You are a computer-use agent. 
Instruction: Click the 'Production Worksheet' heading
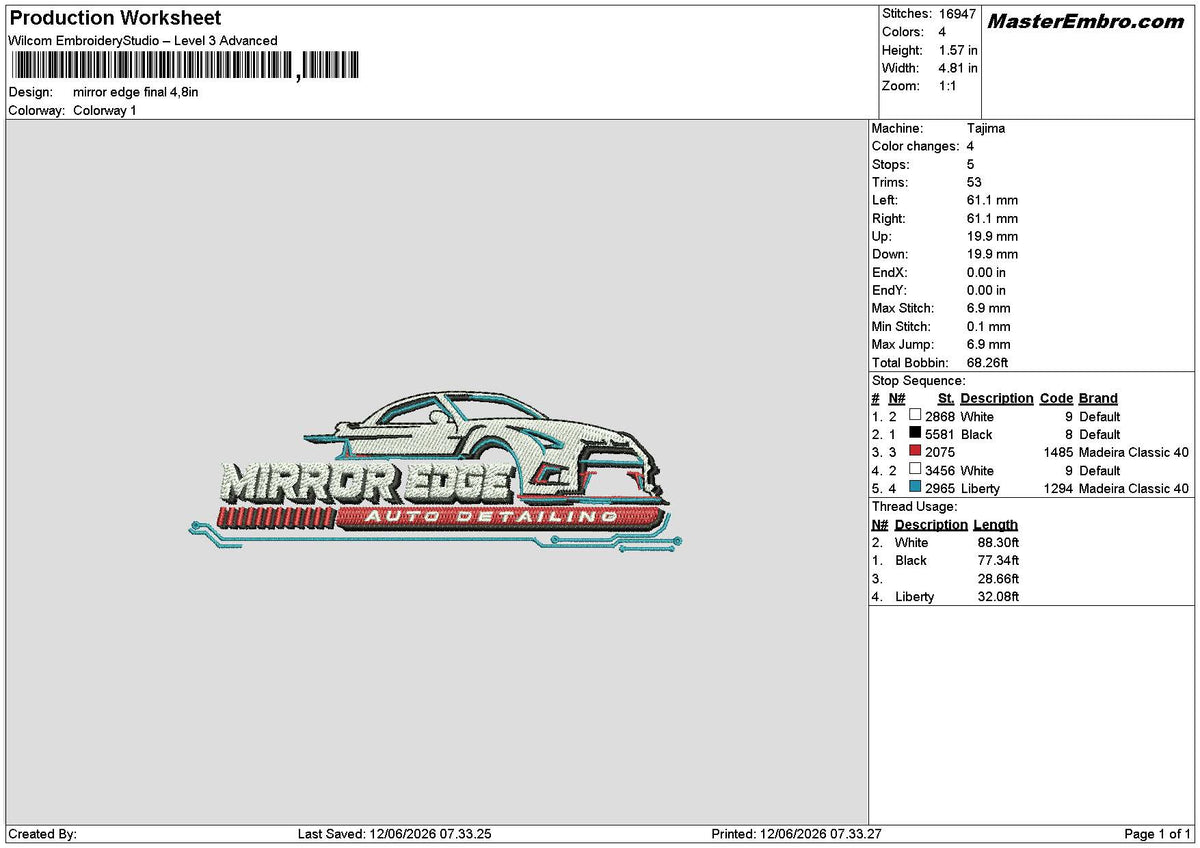(x=115, y=18)
